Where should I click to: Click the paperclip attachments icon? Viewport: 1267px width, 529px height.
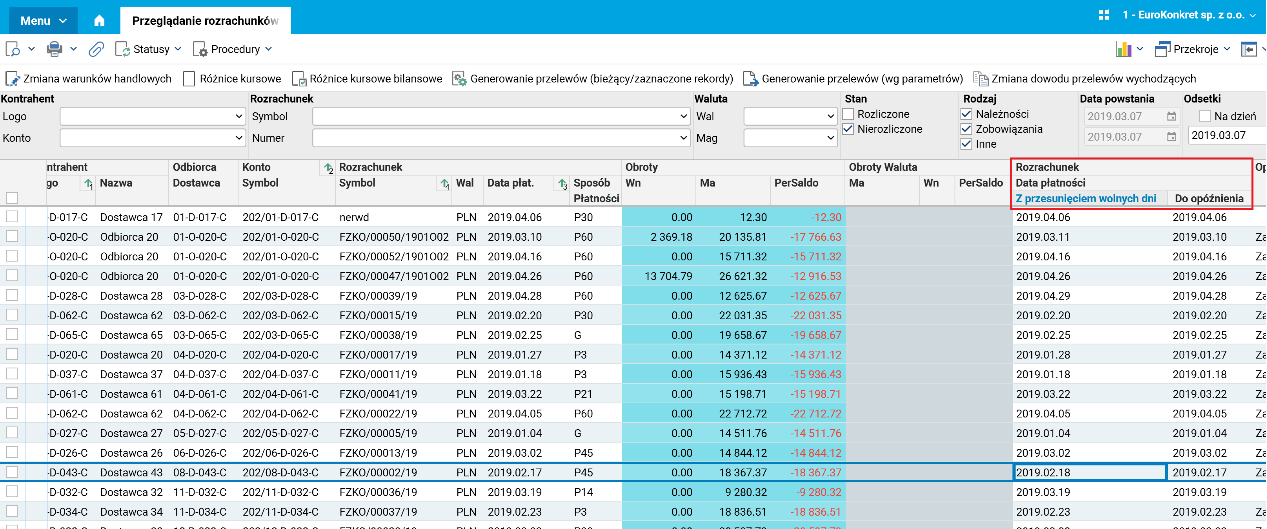coord(96,48)
